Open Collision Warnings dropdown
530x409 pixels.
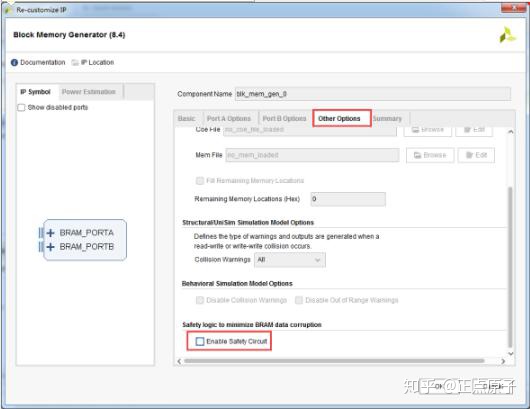(x=290, y=260)
